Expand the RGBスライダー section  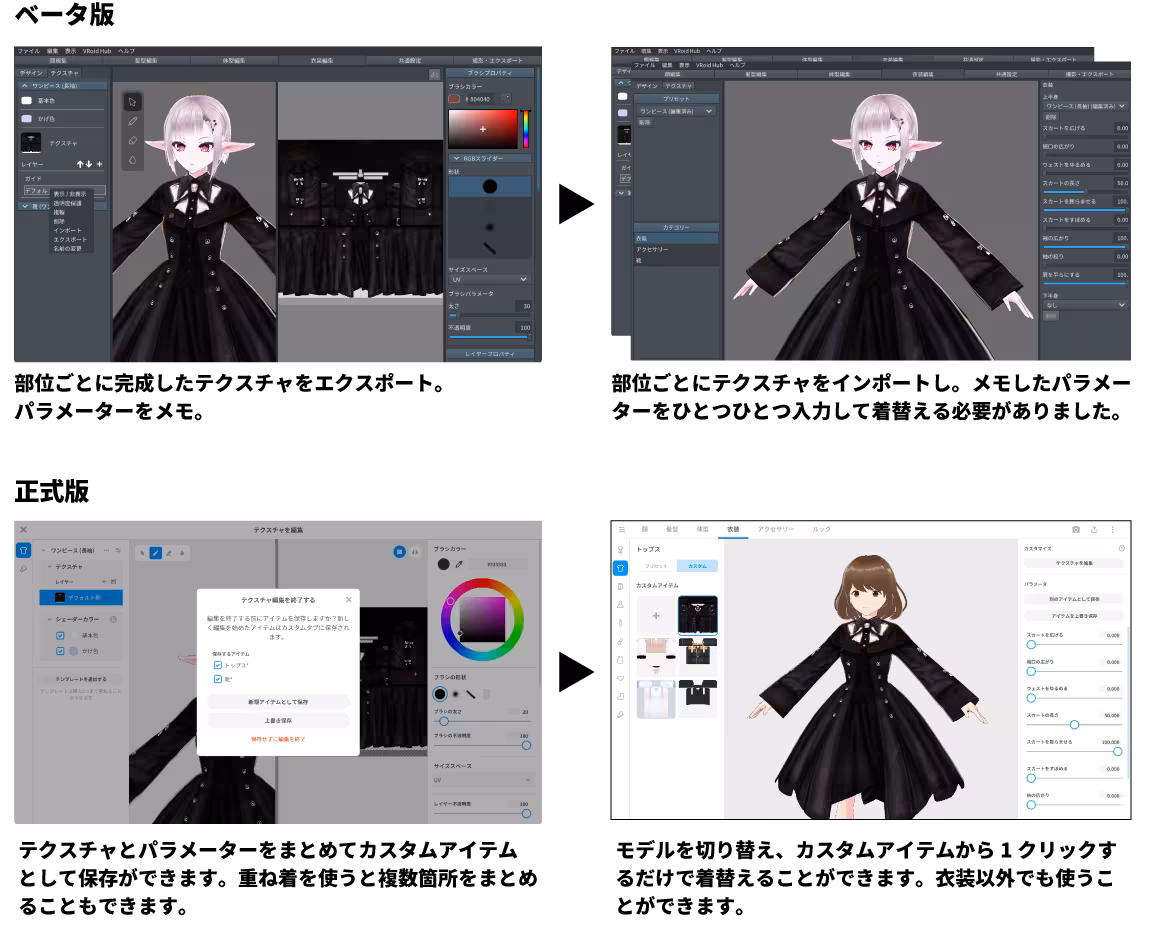[490, 158]
